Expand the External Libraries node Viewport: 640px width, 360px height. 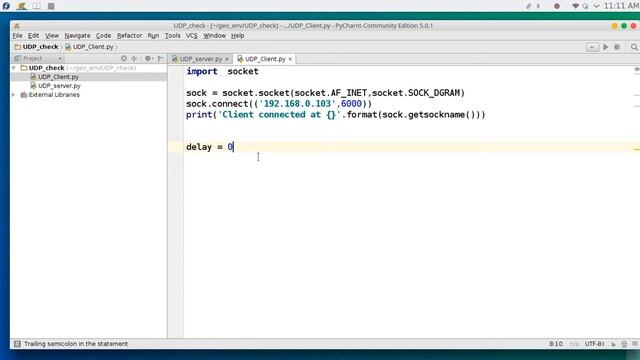pyautogui.click(x=14, y=95)
